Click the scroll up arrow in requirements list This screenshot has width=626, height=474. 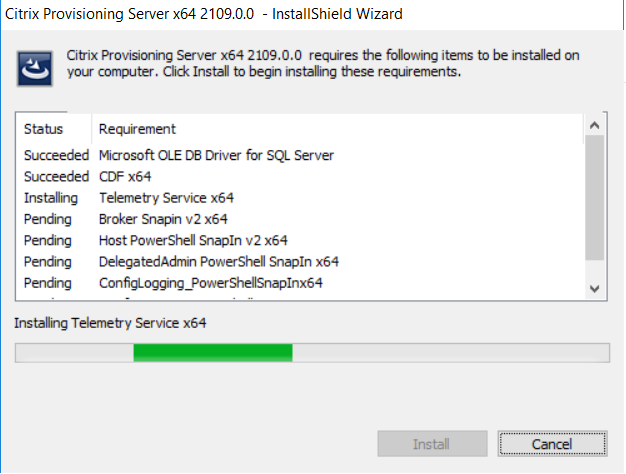click(x=594, y=125)
